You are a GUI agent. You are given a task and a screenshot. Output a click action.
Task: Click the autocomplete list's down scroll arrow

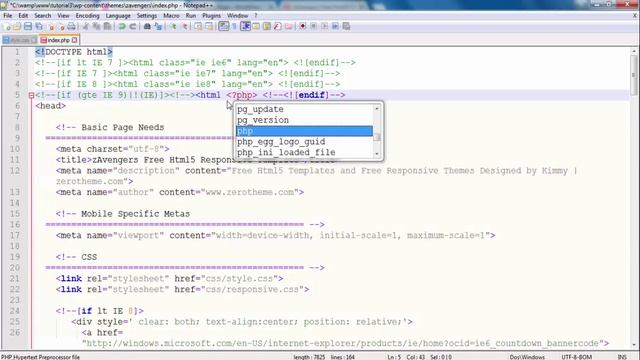(x=377, y=154)
